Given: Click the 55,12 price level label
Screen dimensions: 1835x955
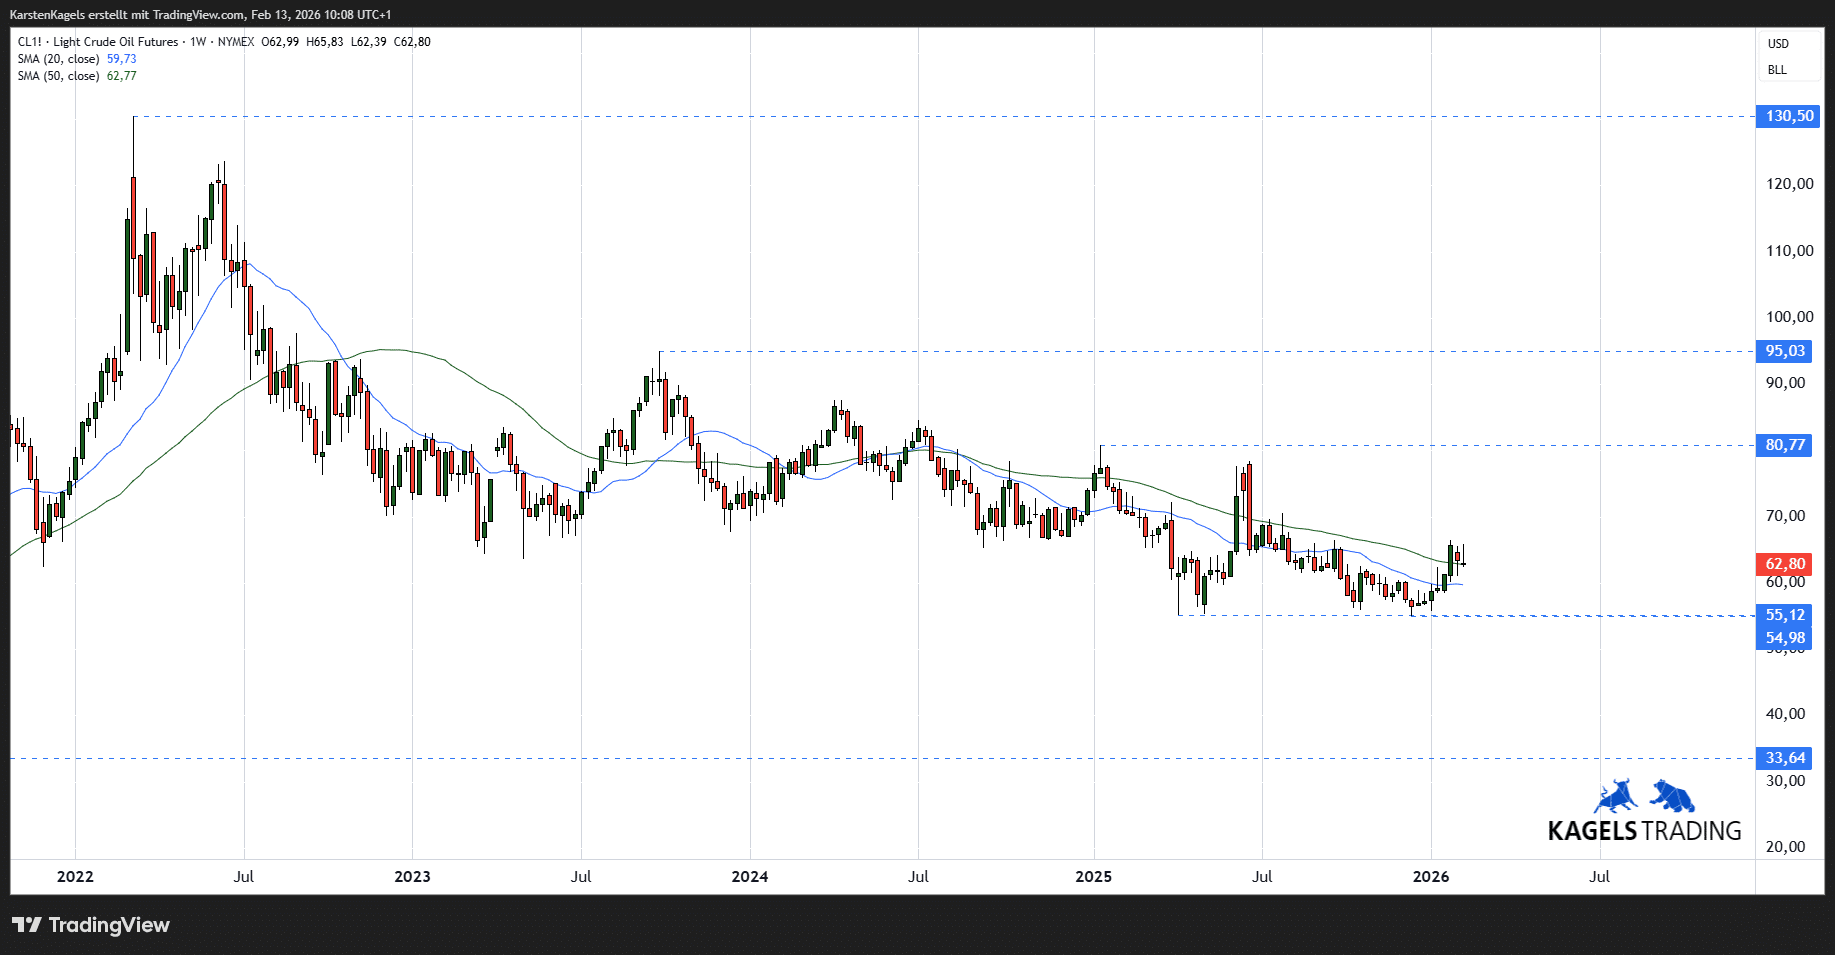Looking at the screenshot, I should 1785,615.
